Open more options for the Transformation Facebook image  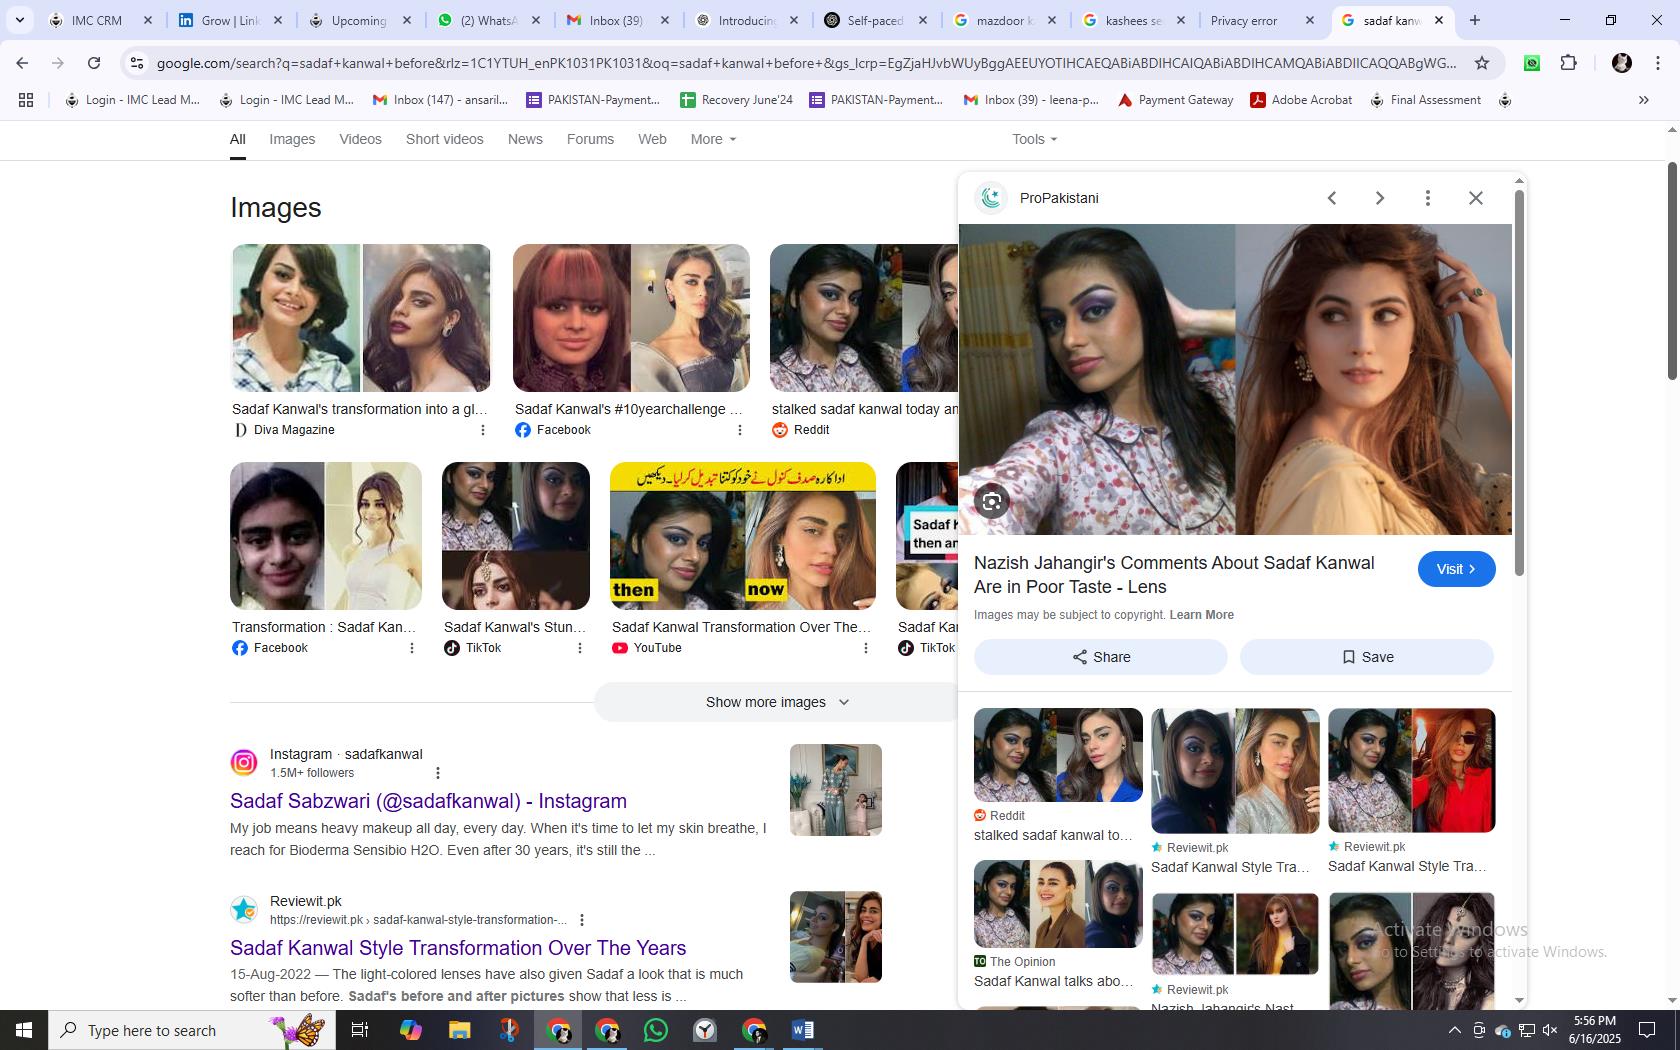(x=412, y=648)
